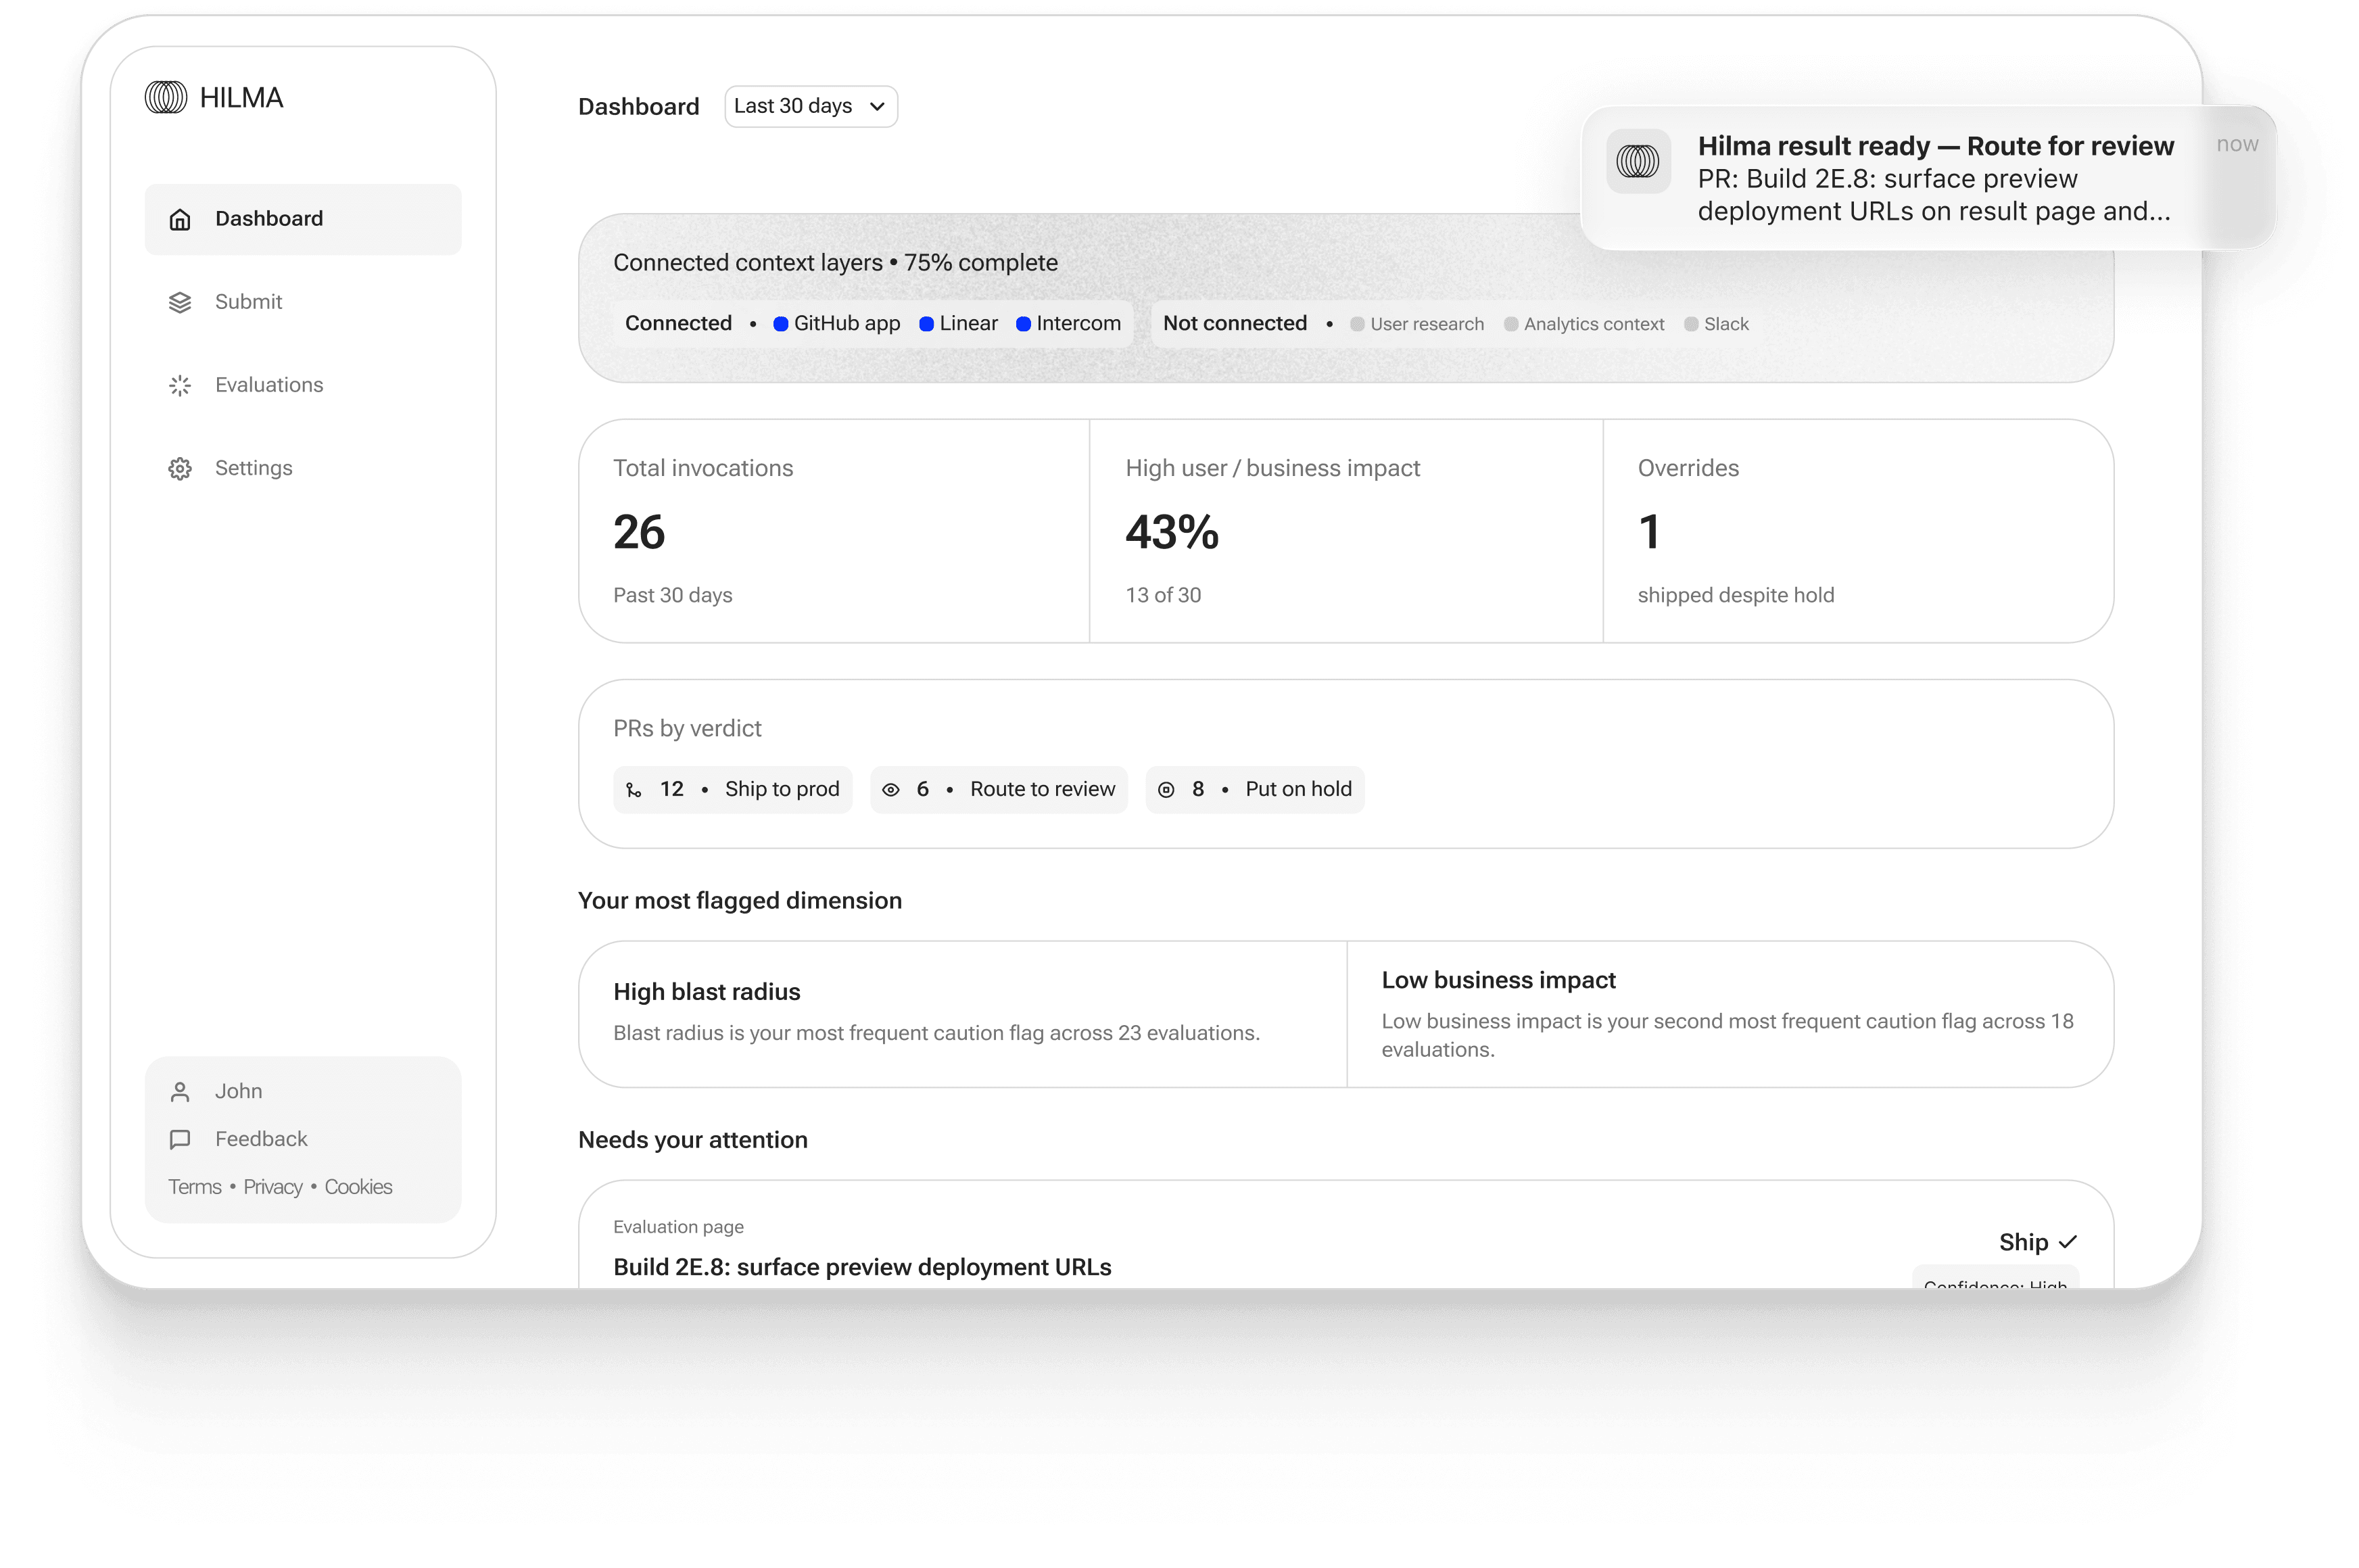The height and width of the screenshot is (1568, 2359).
Task: Click the chevron on the date range selector
Action: coord(876,106)
